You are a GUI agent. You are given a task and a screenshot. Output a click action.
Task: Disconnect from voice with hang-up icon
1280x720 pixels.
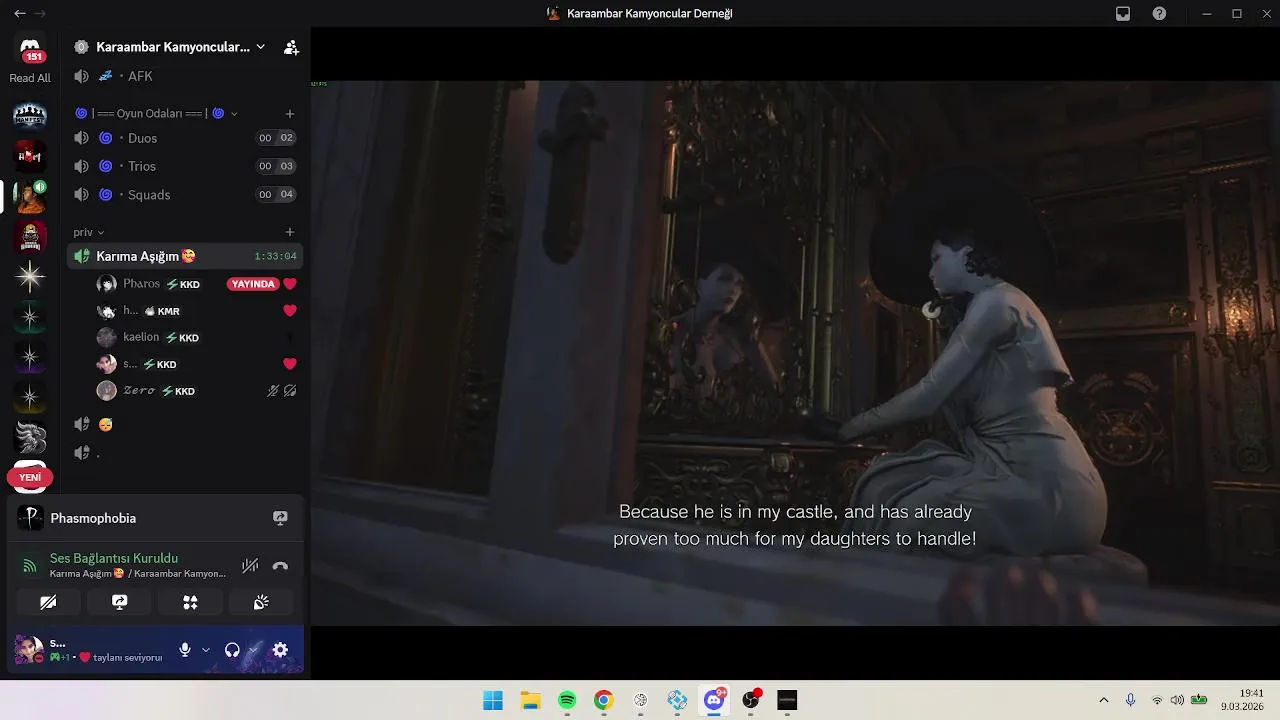coord(280,566)
